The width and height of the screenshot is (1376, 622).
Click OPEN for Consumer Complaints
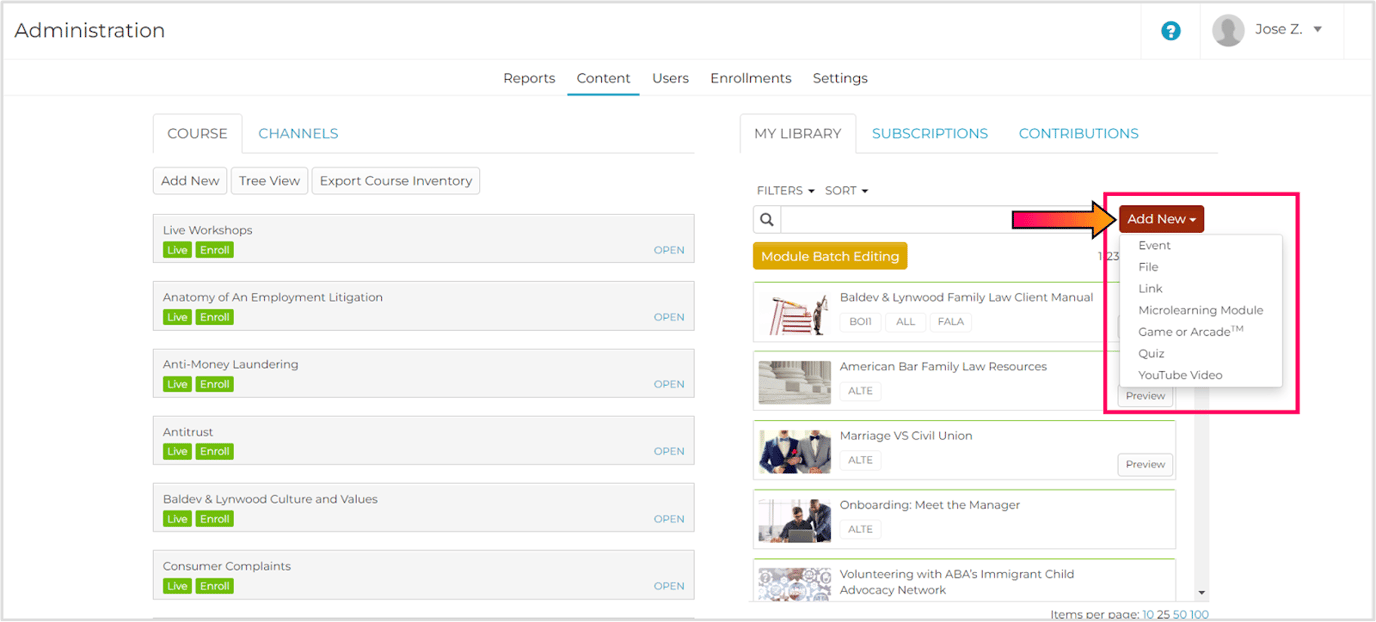pos(669,586)
